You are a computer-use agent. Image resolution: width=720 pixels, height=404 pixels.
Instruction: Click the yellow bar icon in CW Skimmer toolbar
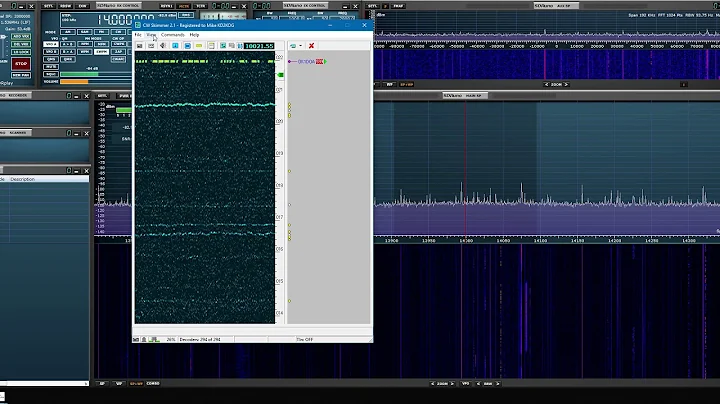point(199,46)
